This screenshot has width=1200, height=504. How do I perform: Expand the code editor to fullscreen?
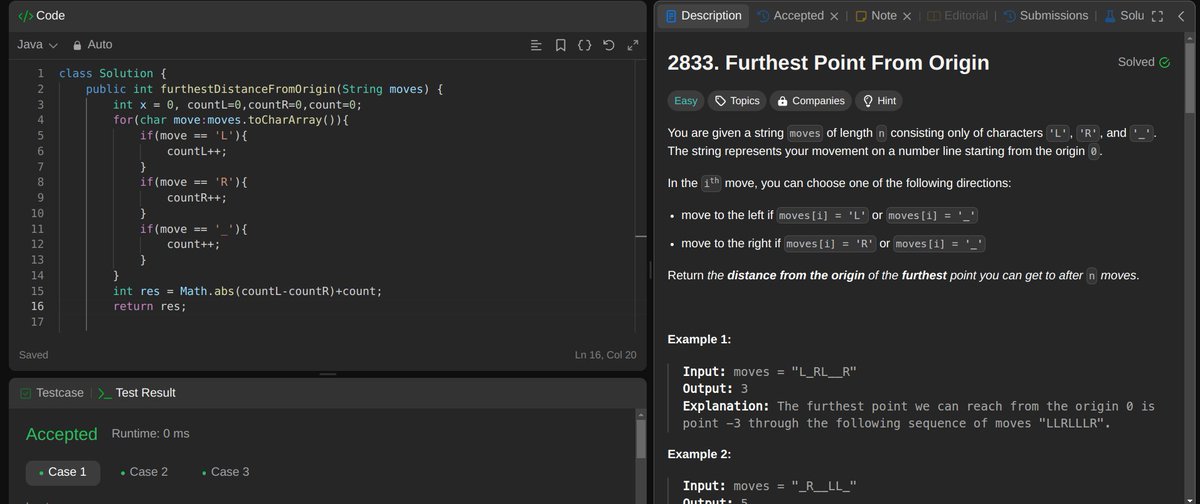[632, 45]
